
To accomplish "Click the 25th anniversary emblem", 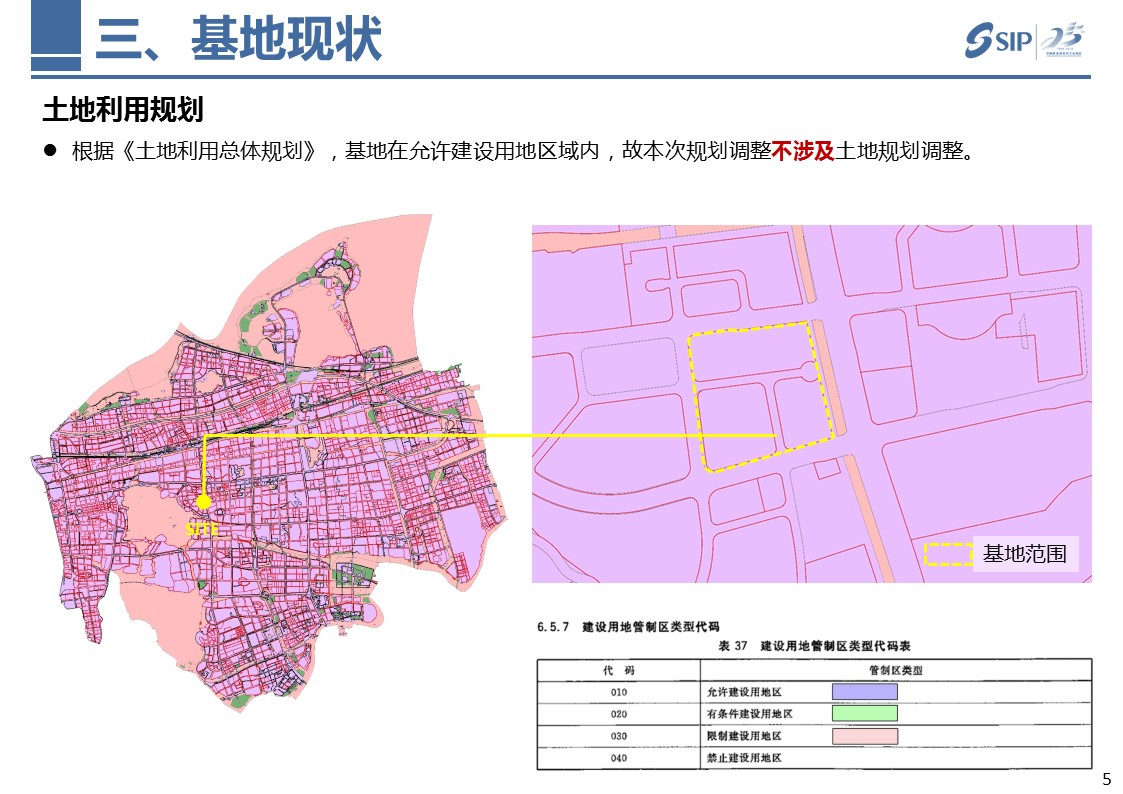I will [x=1062, y=40].
